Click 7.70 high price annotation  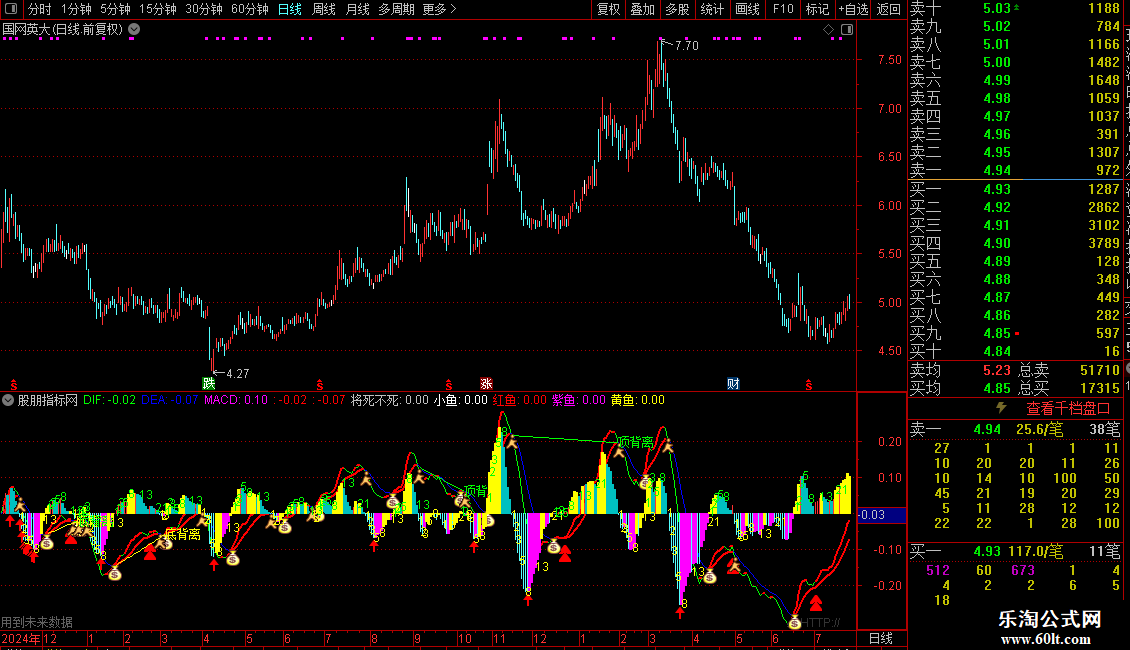[x=686, y=45]
